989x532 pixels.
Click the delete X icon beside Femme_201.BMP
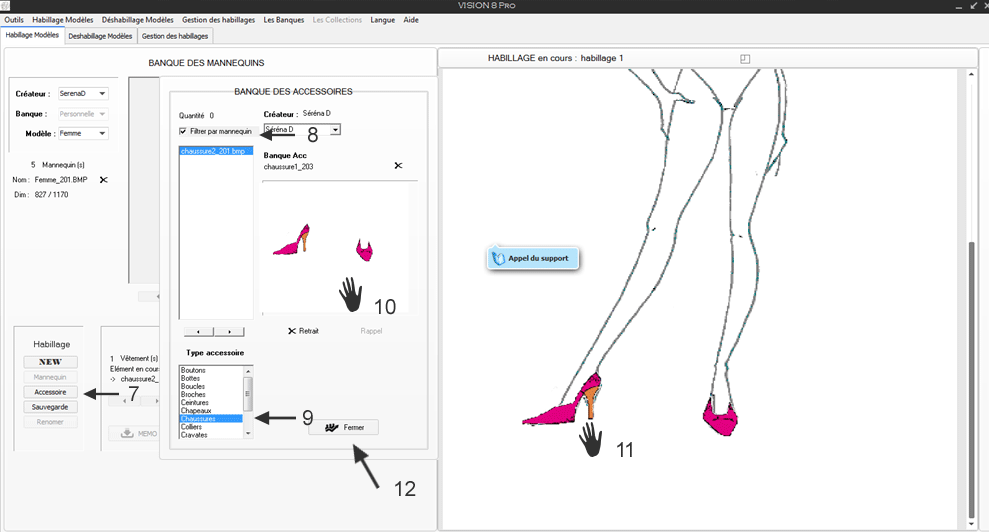coord(103,180)
